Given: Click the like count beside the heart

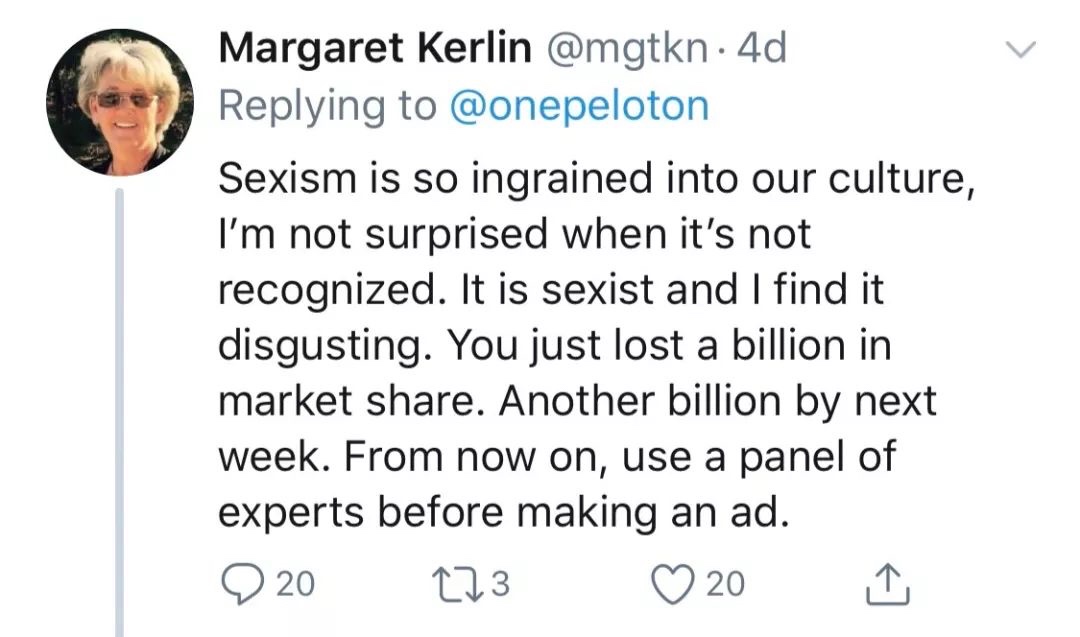Looking at the screenshot, I should coord(725,584).
